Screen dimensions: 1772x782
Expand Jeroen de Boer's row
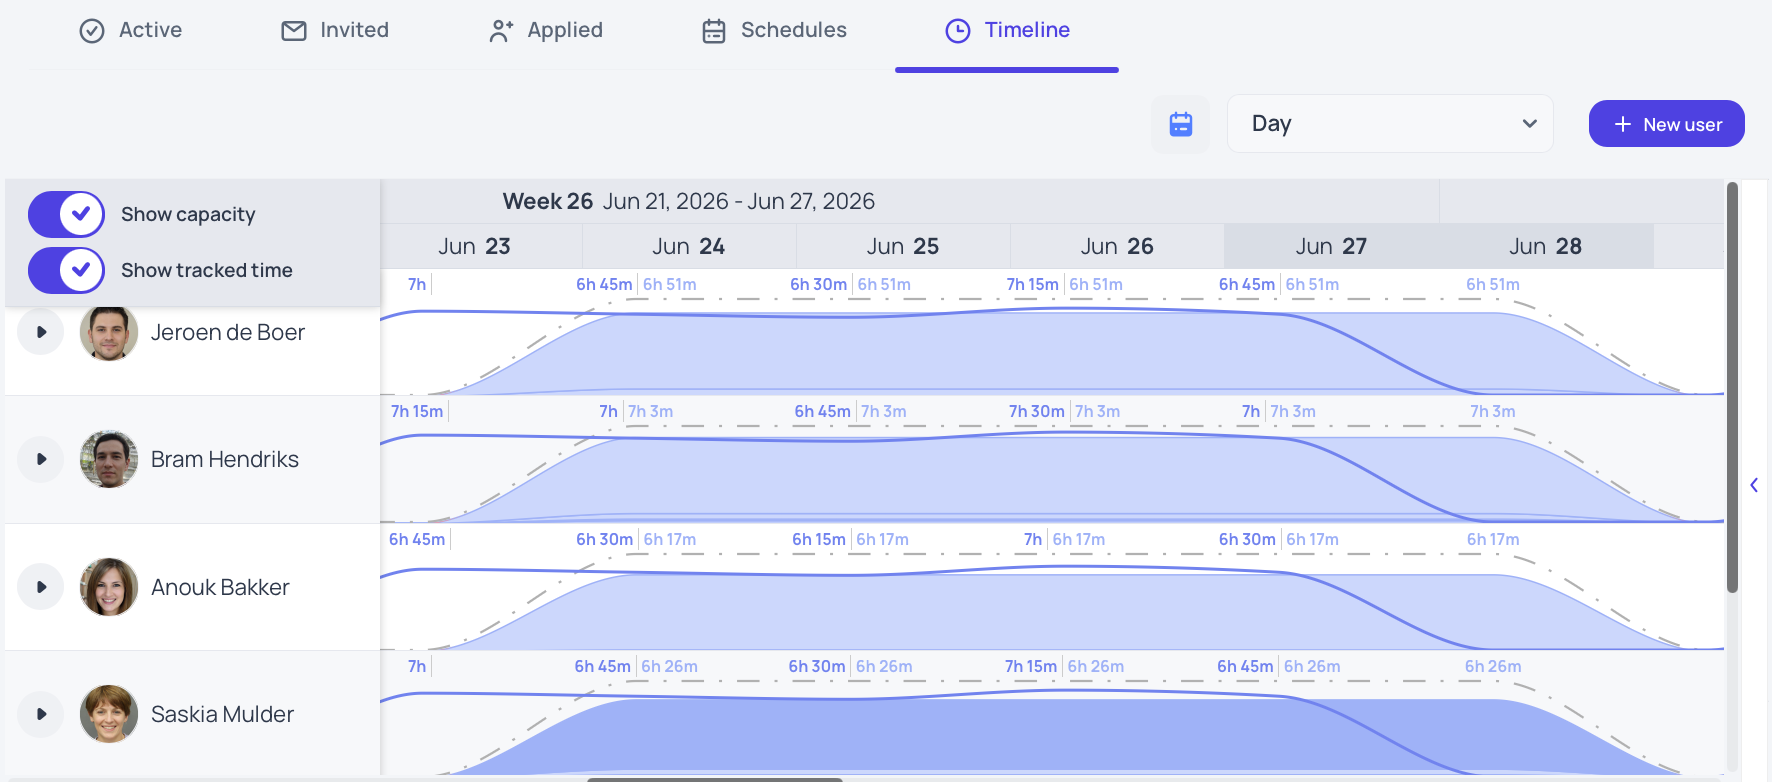pyautogui.click(x=41, y=332)
